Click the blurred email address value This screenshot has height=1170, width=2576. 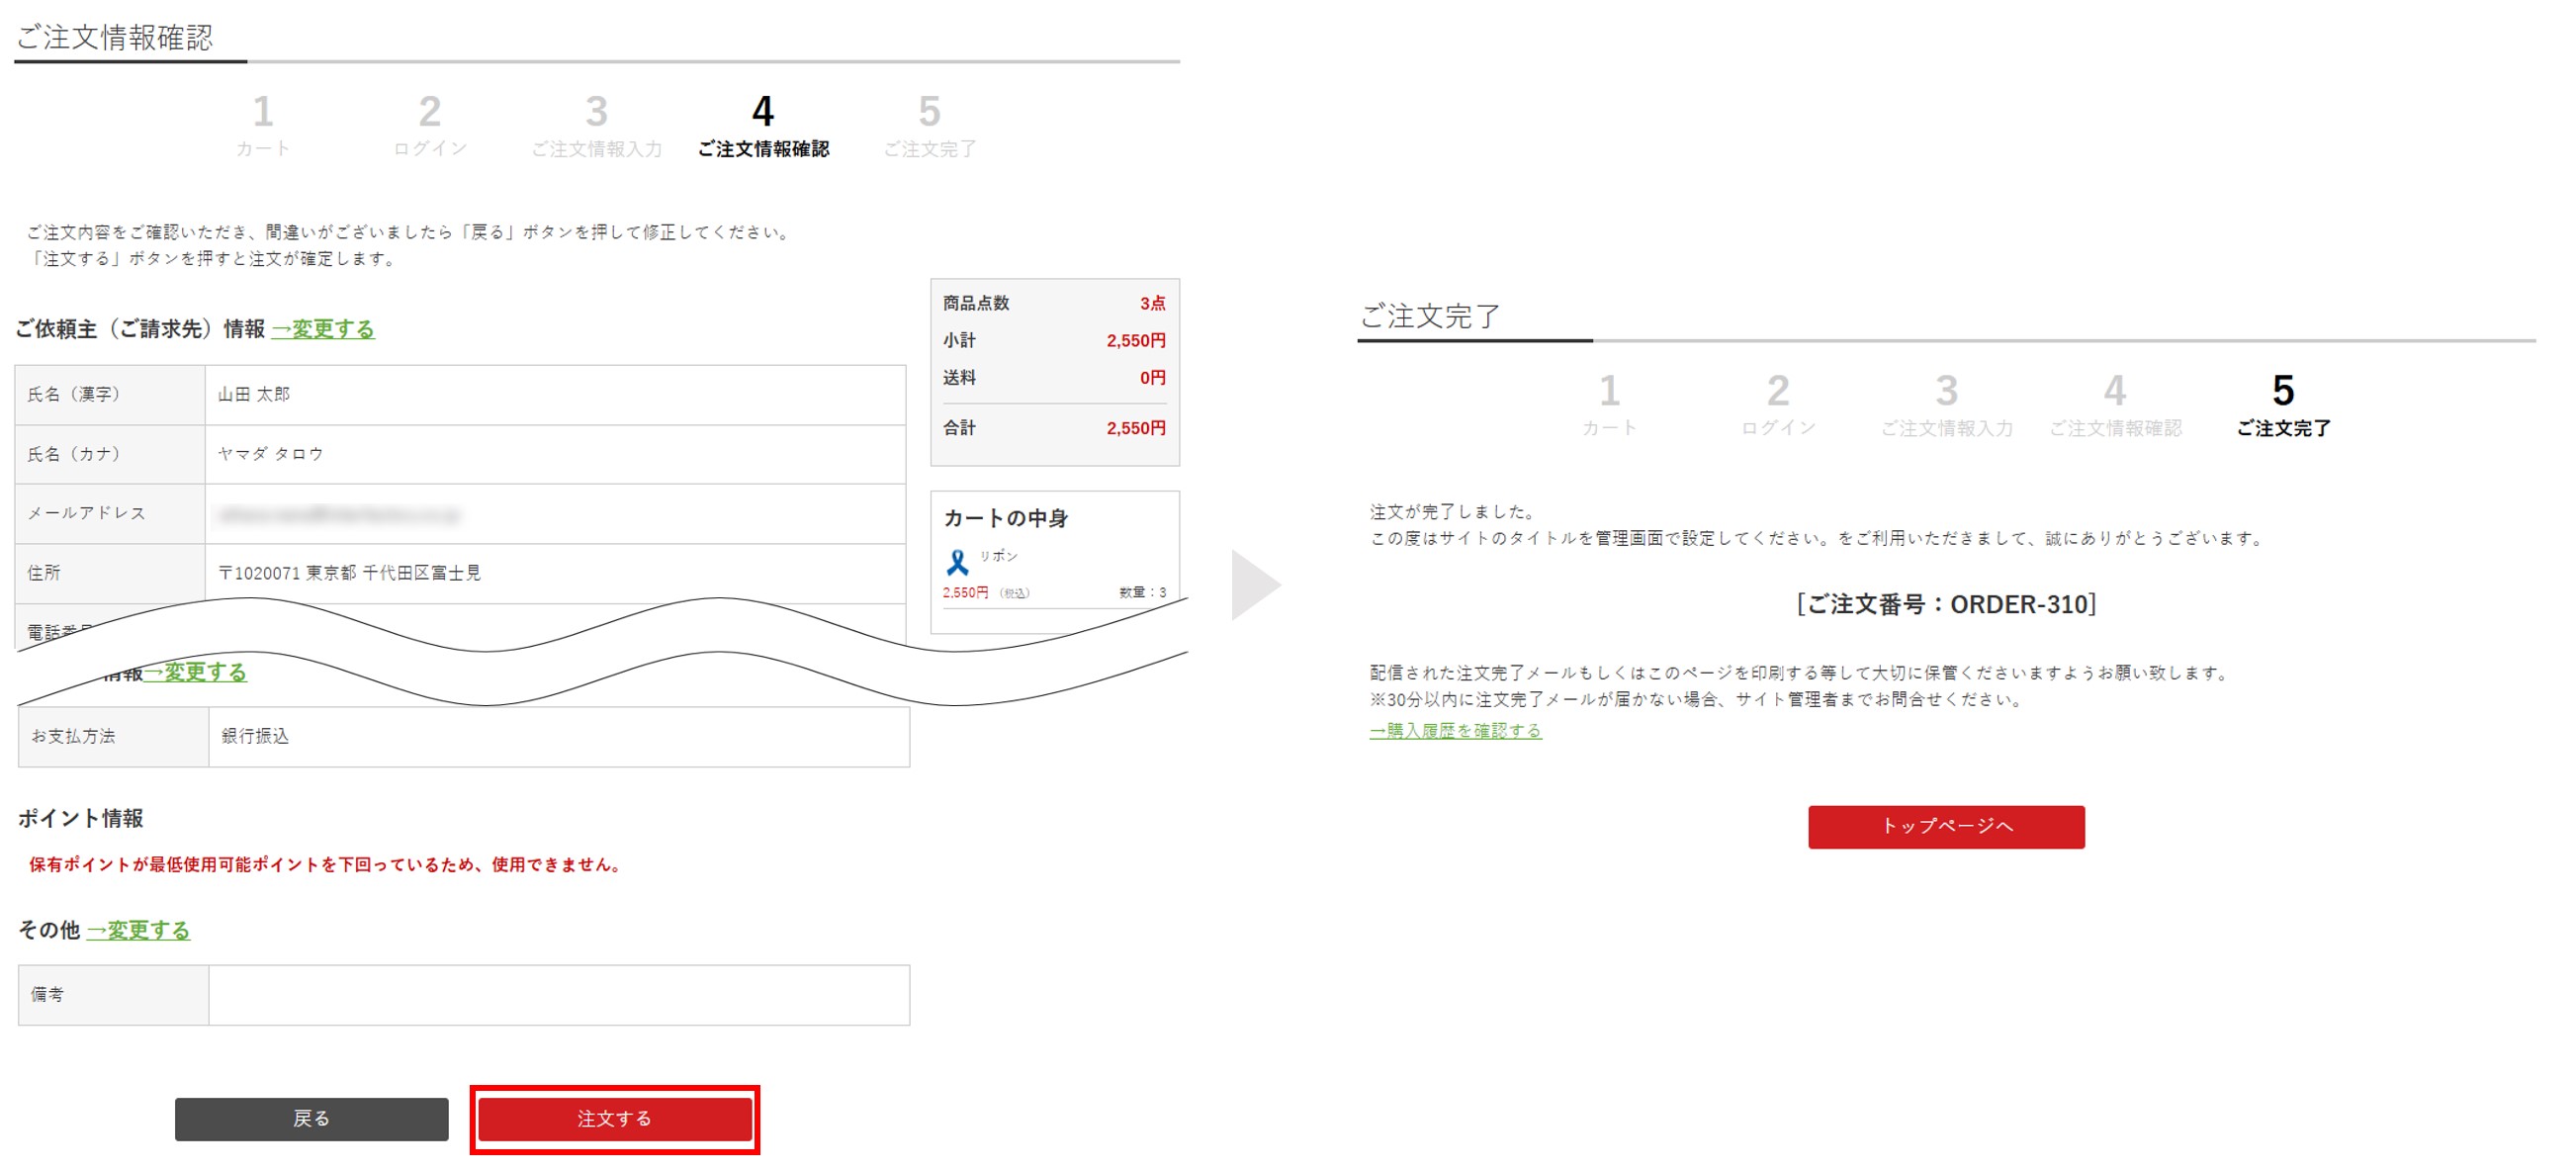(339, 514)
